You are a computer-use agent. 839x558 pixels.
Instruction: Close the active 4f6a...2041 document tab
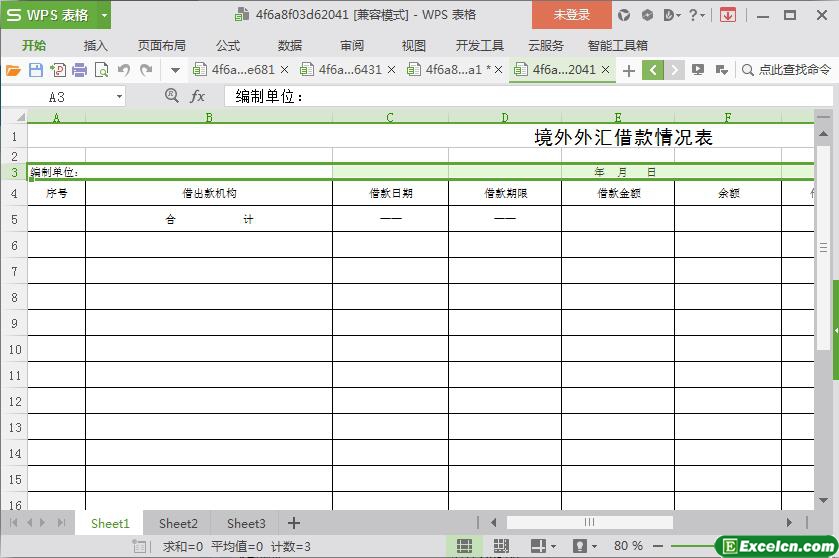[x=606, y=70]
